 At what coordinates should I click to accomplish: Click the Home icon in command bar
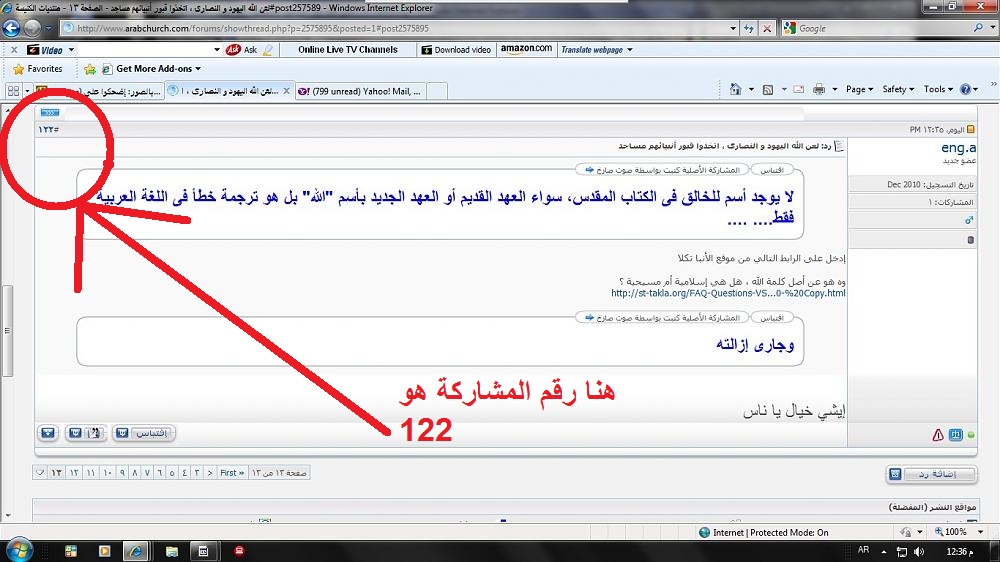click(736, 89)
